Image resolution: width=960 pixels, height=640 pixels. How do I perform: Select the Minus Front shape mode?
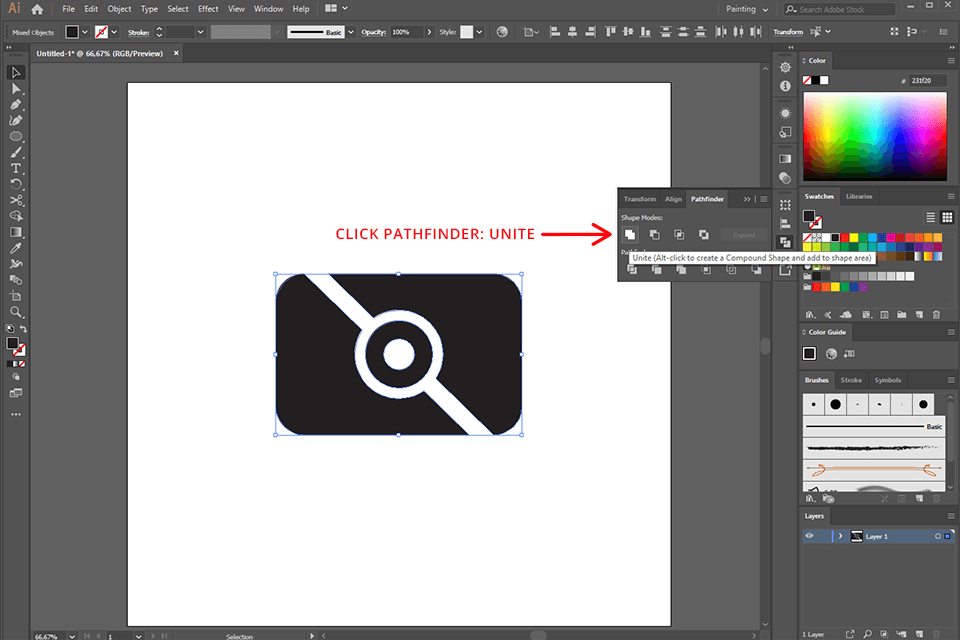pyautogui.click(x=655, y=234)
